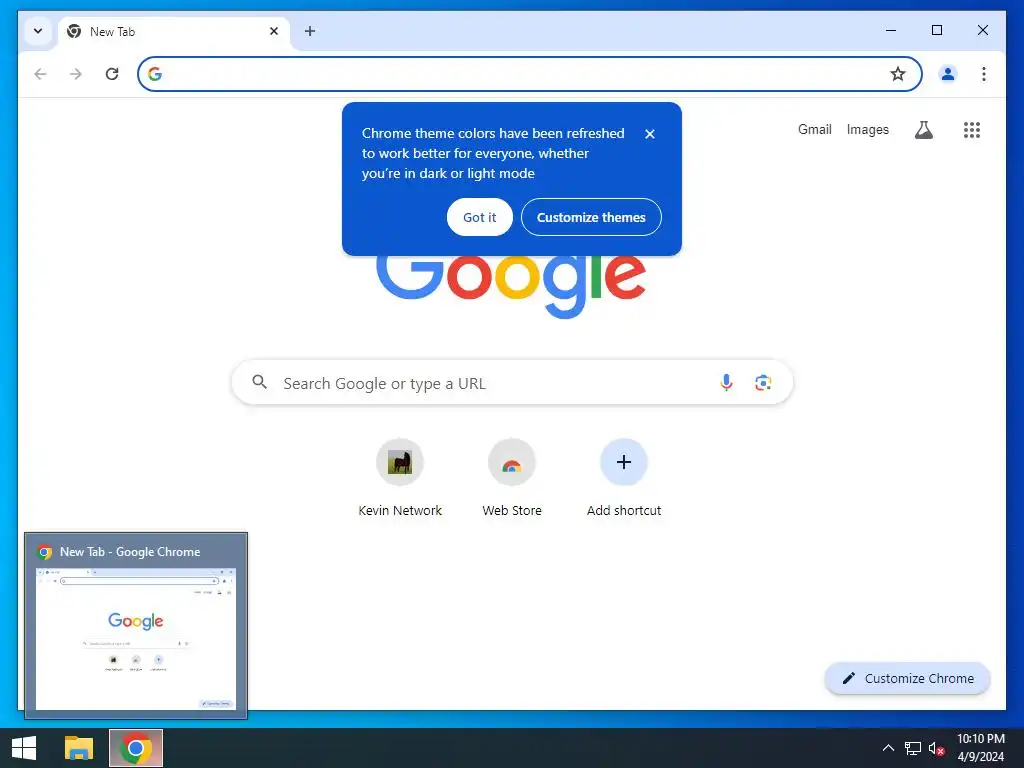Open the Chrome profile avatar
Screen dimensions: 1024x768
pyautogui.click(x=948, y=74)
